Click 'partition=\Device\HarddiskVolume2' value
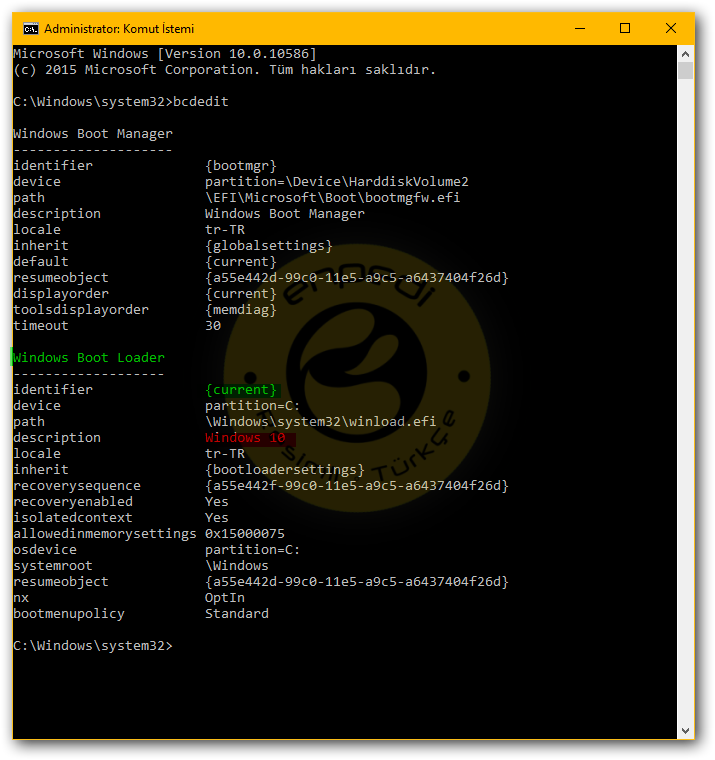The image size is (715, 760). tap(336, 182)
